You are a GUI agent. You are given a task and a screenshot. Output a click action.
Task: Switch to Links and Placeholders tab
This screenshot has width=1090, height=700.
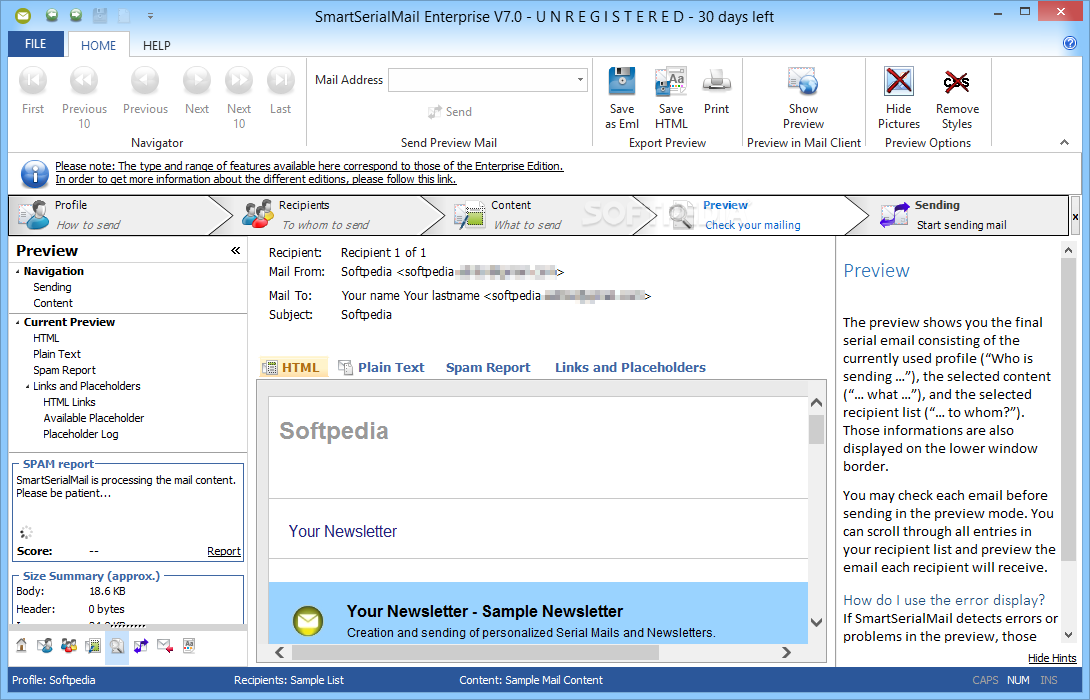tap(631, 368)
